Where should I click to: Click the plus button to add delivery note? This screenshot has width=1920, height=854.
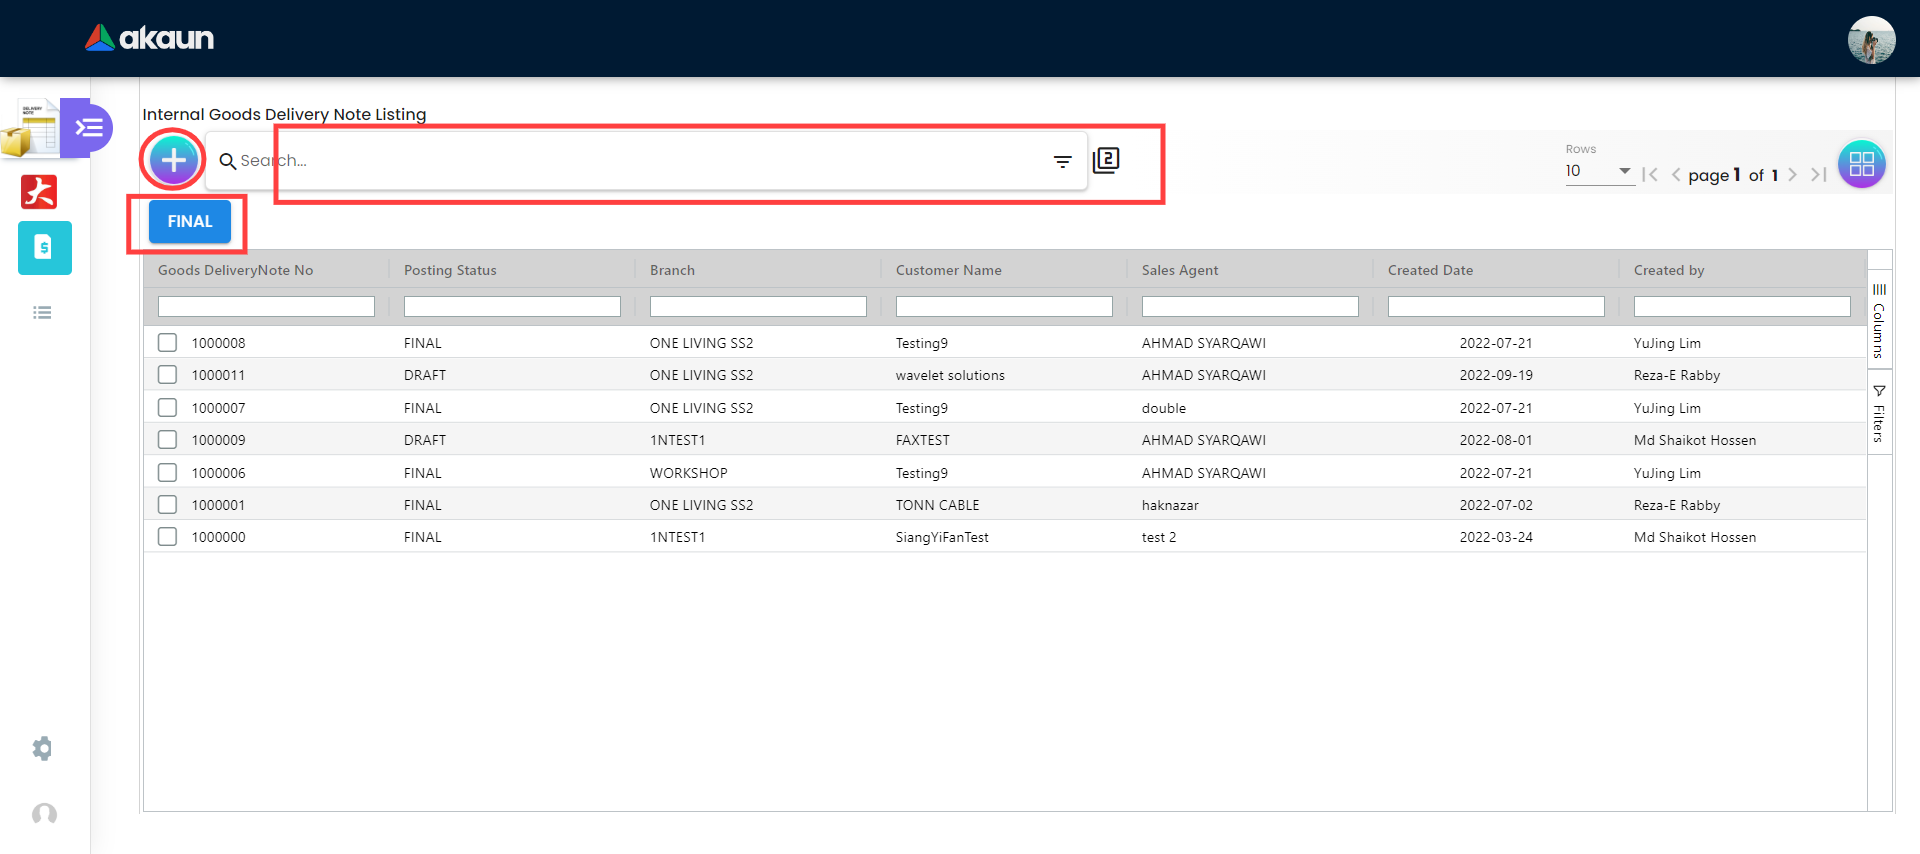point(173,160)
